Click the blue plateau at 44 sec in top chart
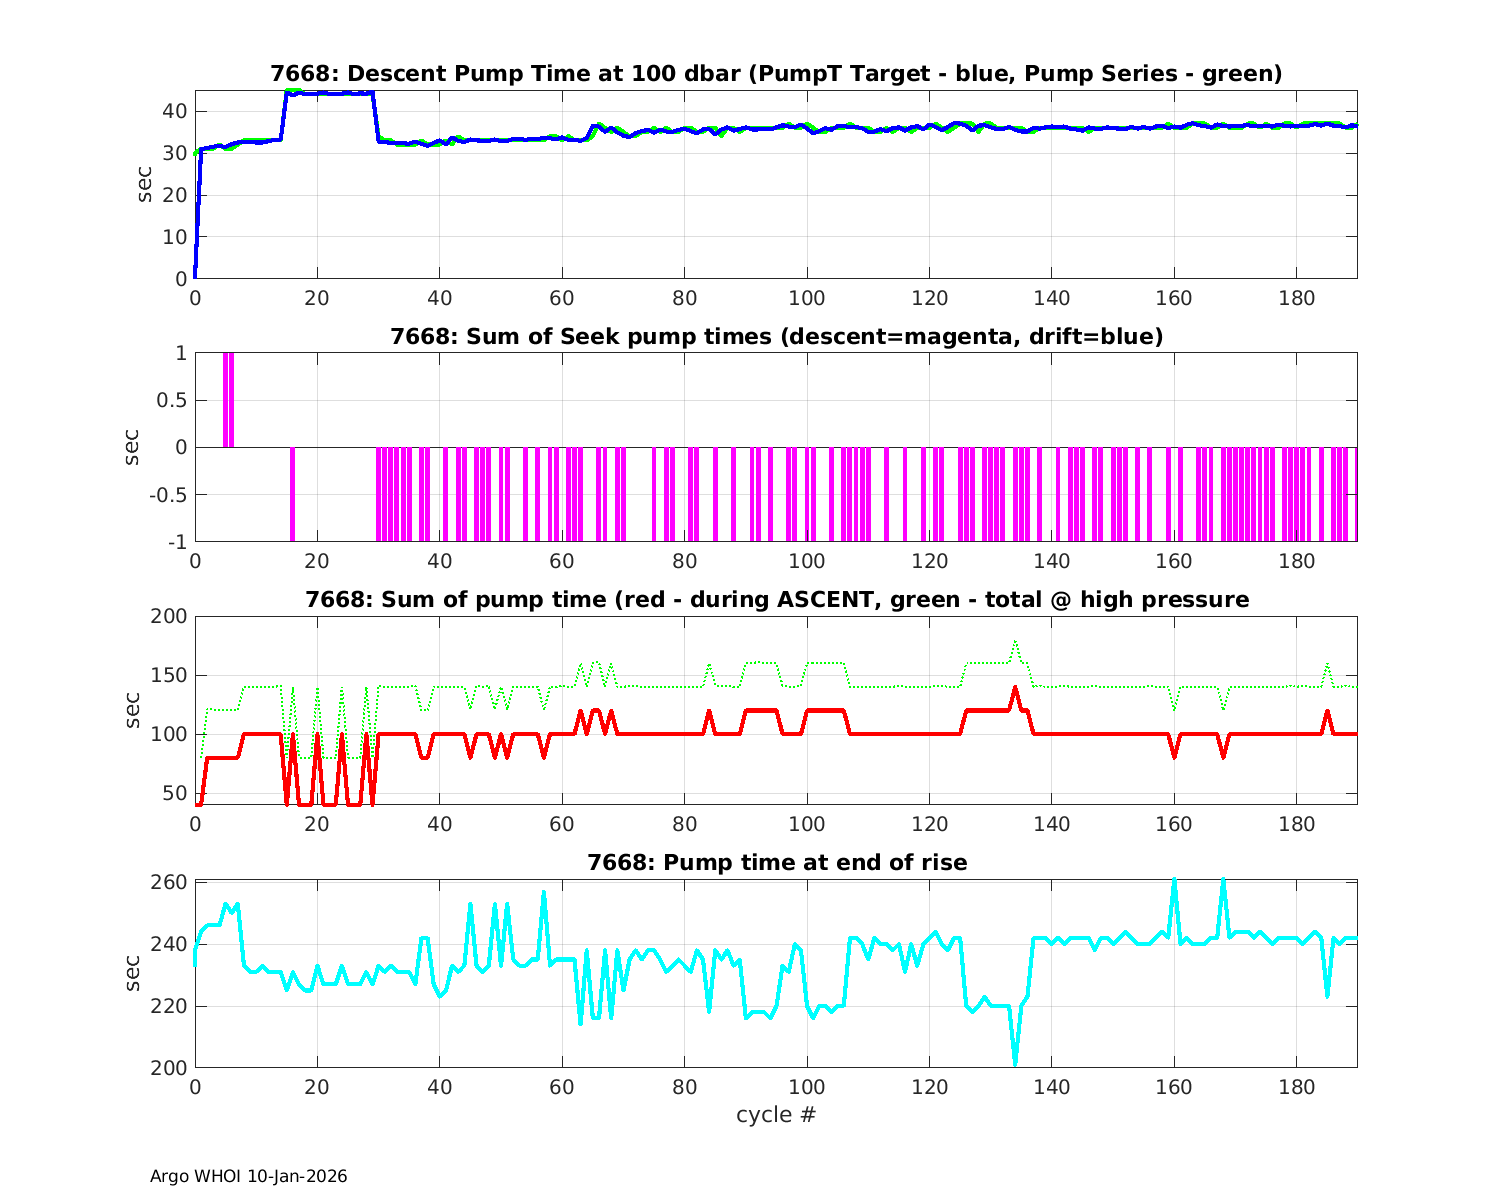The height and width of the screenshot is (1200, 1500). pos(330,93)
